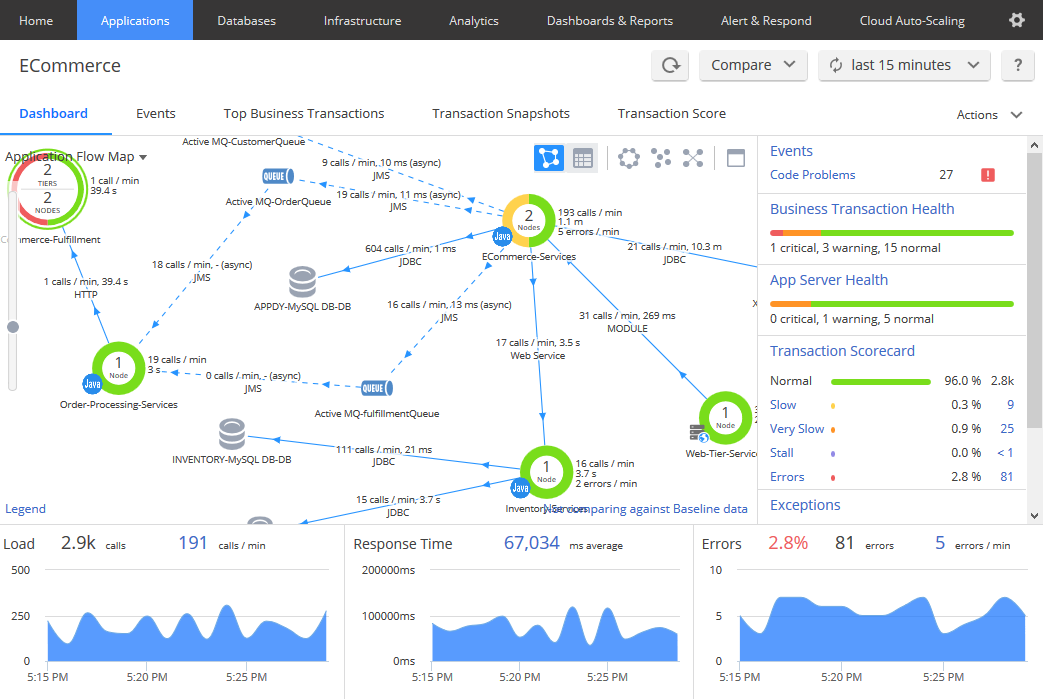Select the Dashboard tab
Viewport: 1043px width, 699px height.
tap(53, 114)
